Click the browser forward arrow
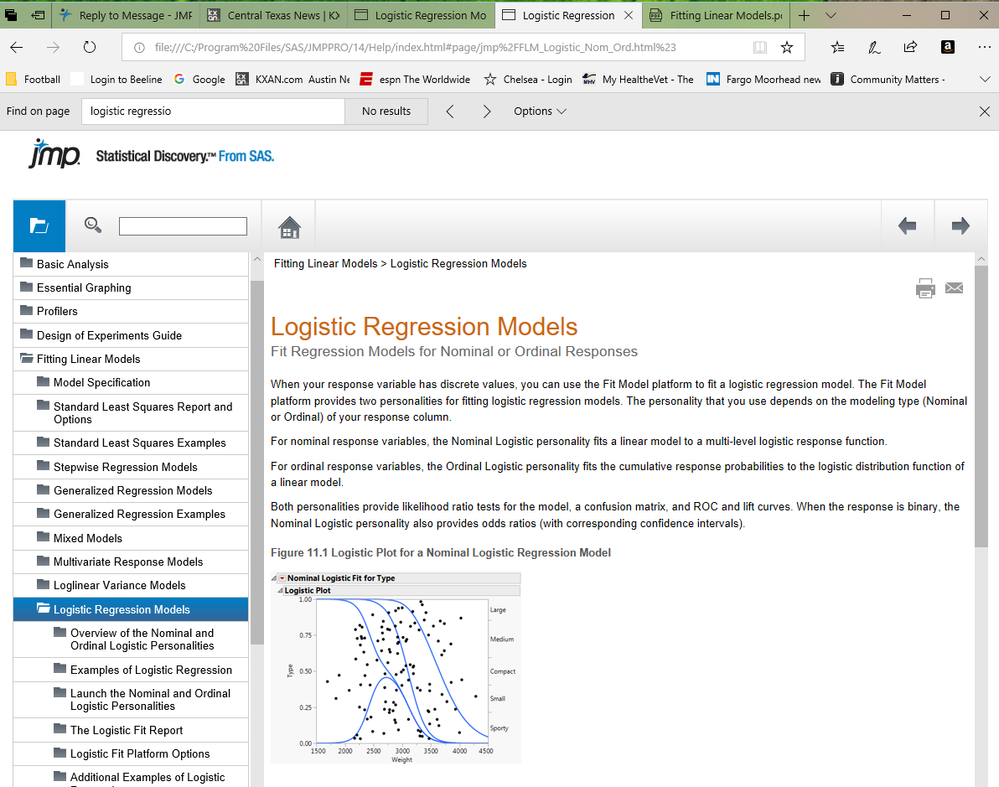The height and width of the screenshot is (787, 999). pyautogui.click(x=53, y=47)
